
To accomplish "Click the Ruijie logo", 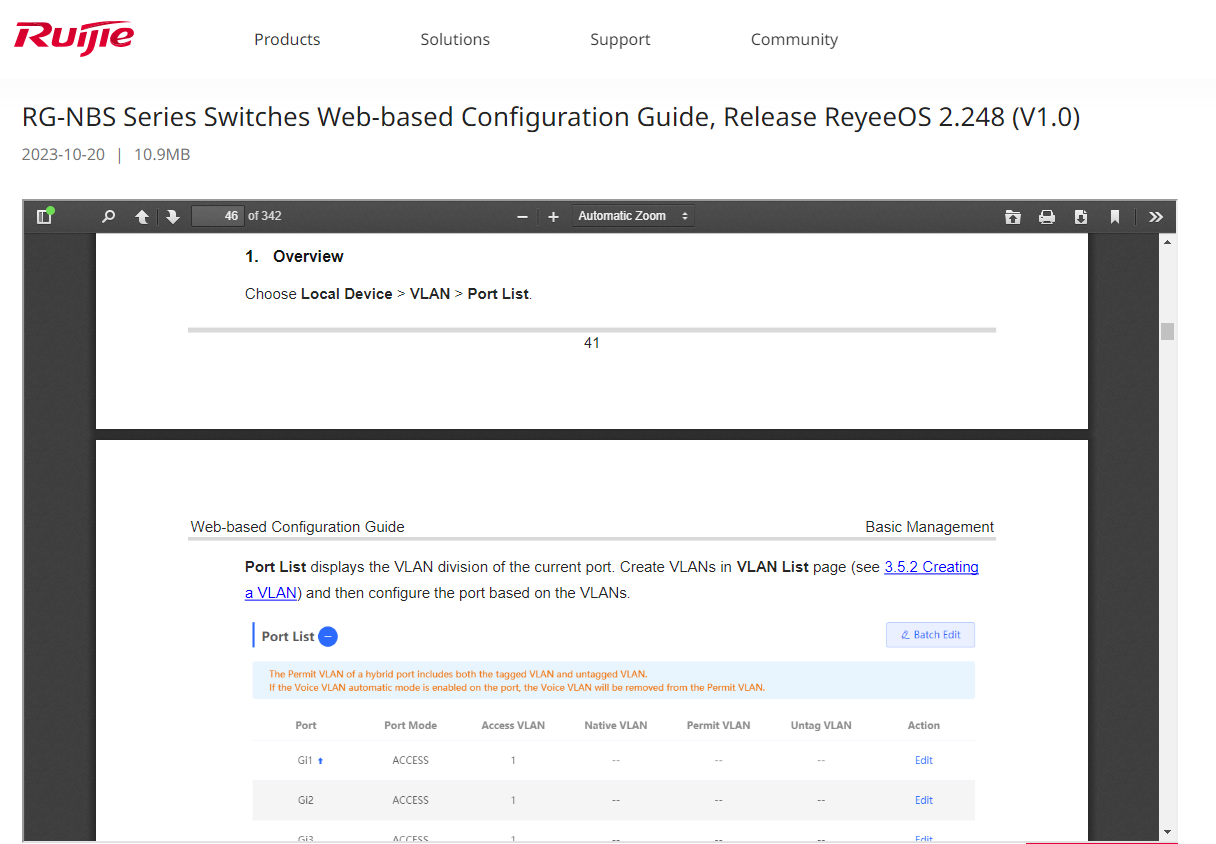I will tap(74, 38).
